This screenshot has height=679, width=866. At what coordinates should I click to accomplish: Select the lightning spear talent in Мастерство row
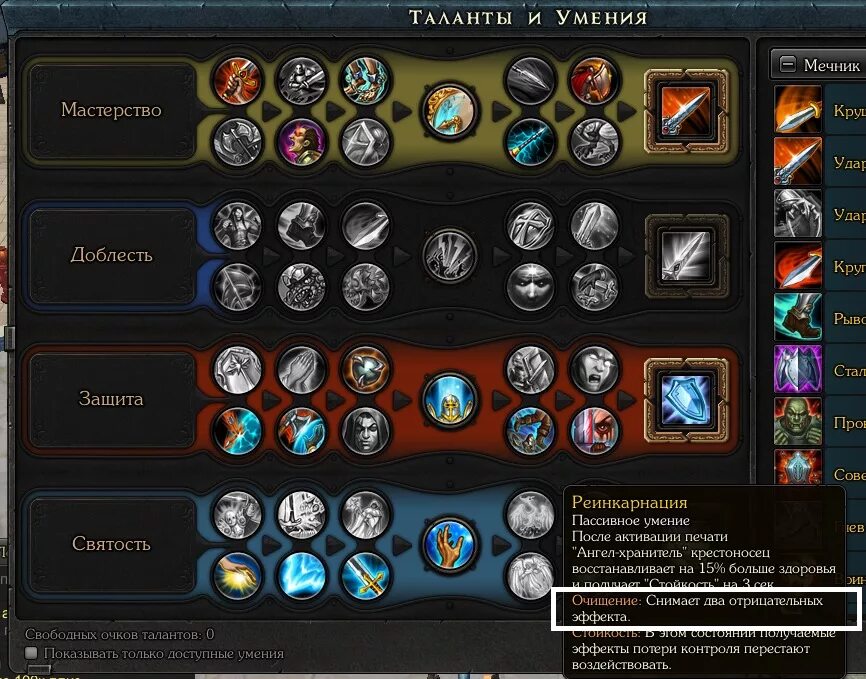[x=530, y=143]
